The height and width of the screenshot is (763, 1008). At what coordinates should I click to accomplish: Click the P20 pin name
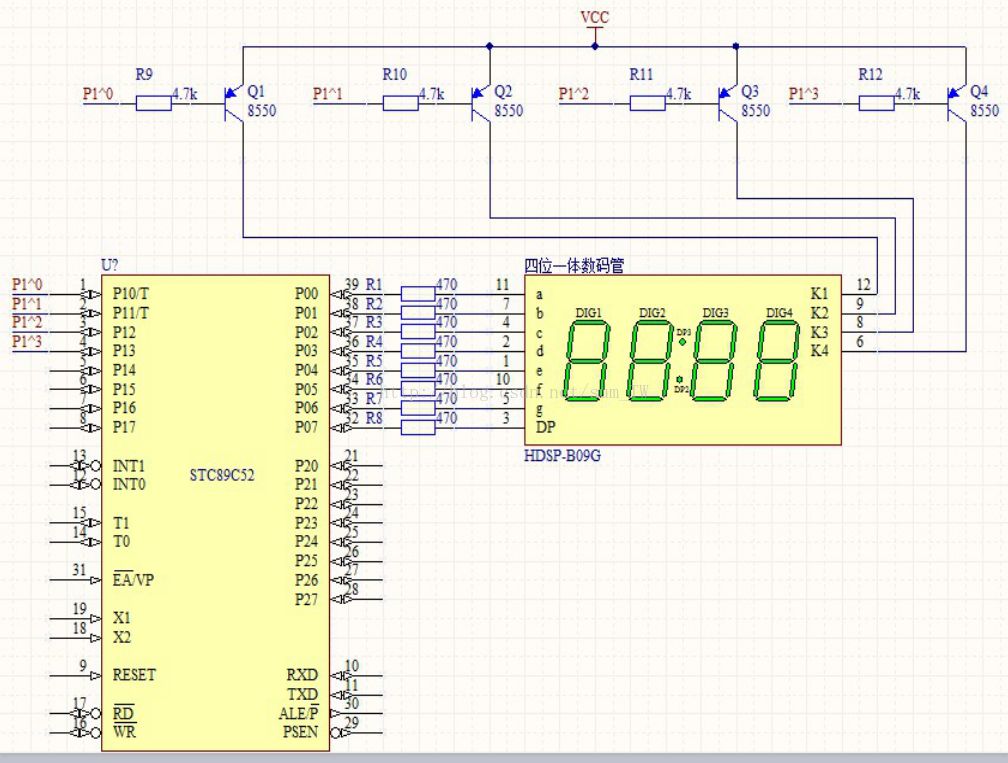pos(307,465)
